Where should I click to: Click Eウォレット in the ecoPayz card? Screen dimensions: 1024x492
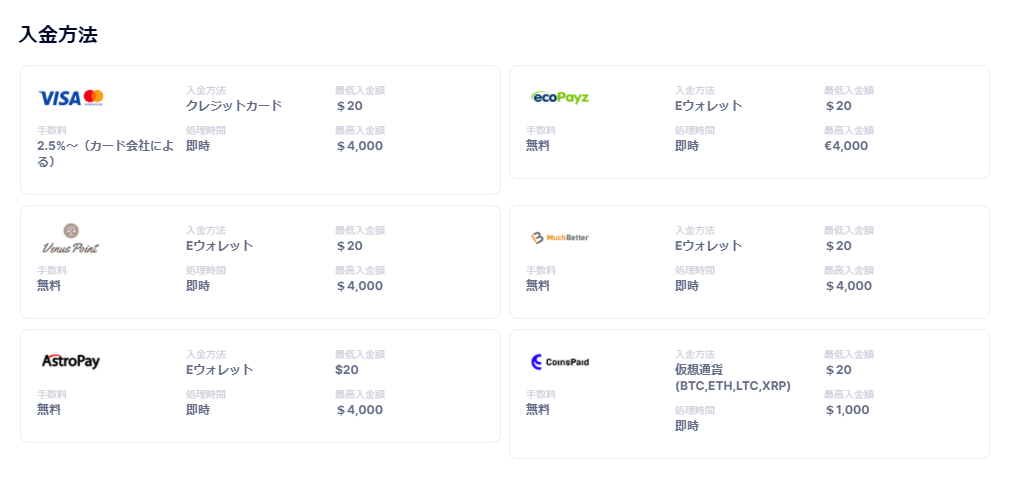[x=709, y=106]
